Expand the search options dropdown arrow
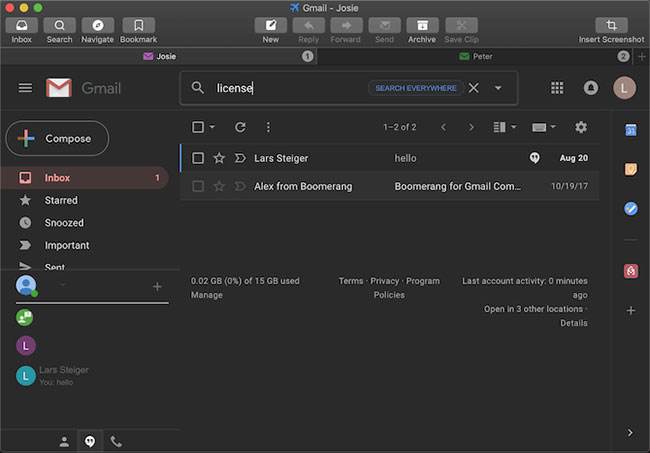The height and width of the screenshot is (453, 650). [x=498, y=88]
